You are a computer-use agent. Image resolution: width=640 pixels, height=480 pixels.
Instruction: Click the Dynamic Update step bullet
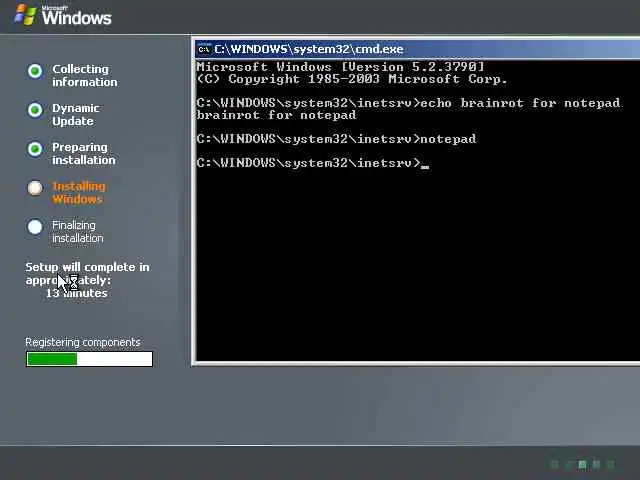35,110
